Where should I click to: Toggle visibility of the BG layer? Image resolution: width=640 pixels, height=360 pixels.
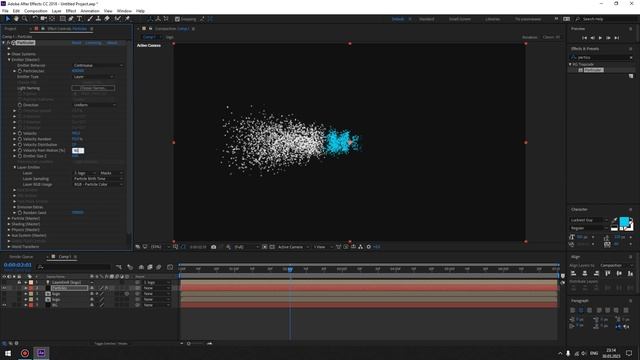click(4, 305)
